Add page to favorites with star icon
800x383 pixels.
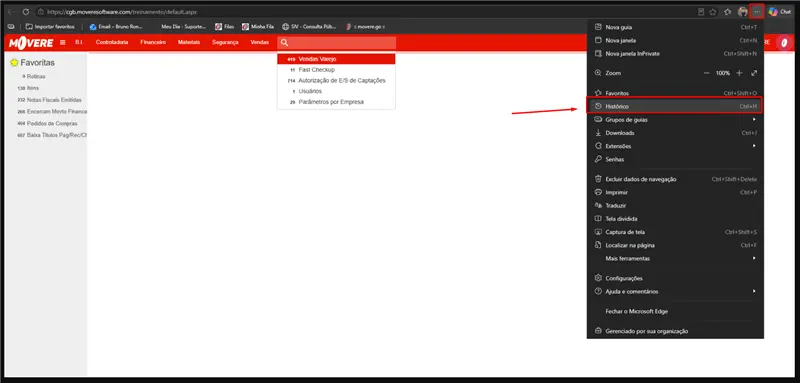coord(713,12)
